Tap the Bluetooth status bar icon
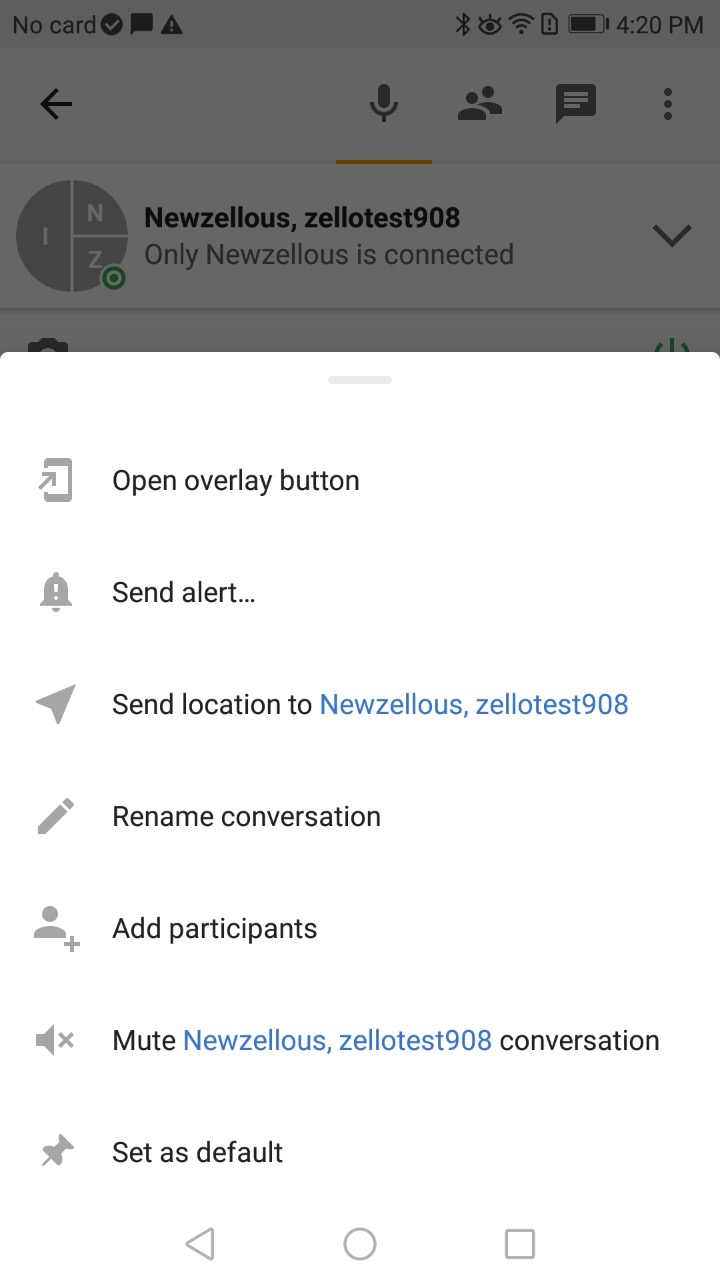 click(463, 24)
